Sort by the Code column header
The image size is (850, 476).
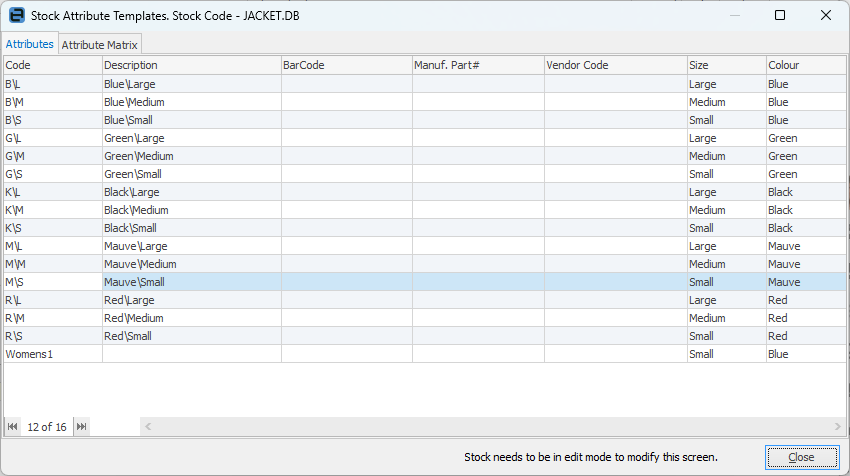click(53, 65)
